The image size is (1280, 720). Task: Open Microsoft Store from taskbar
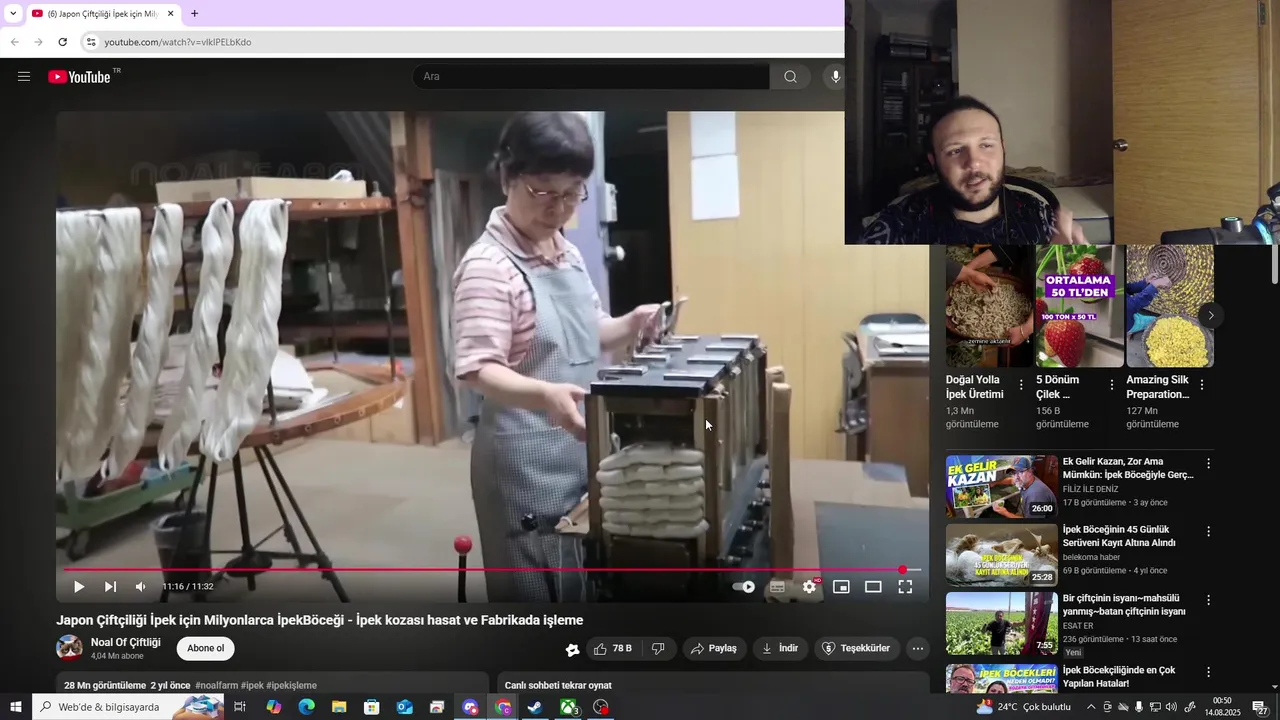372,707
